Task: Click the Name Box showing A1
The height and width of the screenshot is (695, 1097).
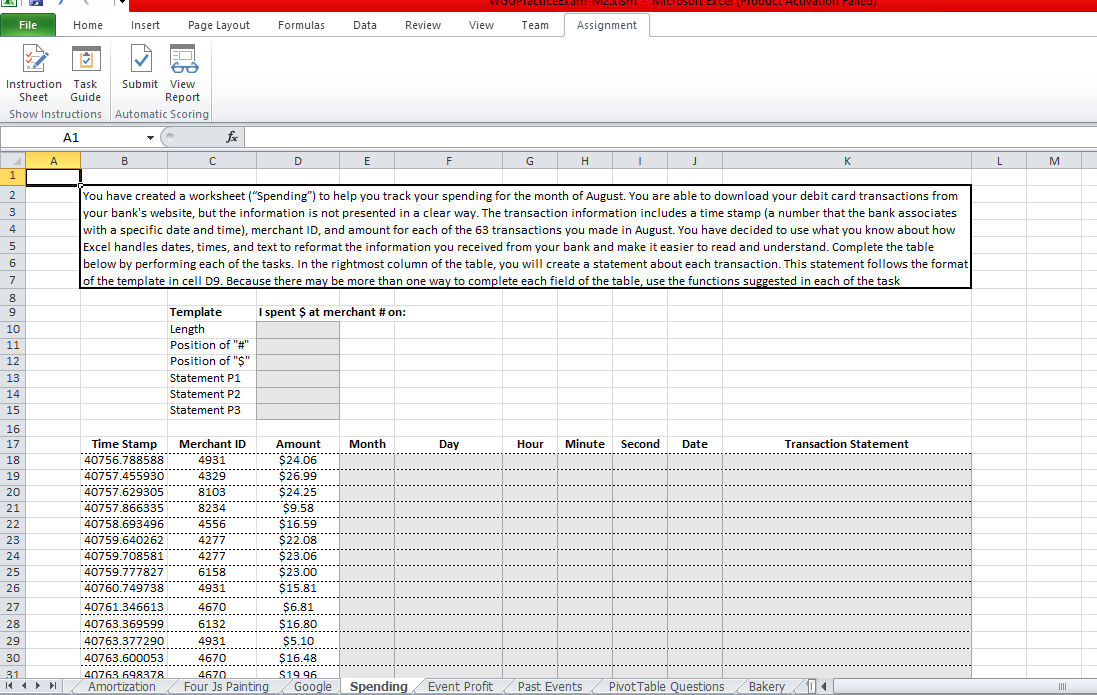Action: pyautogui.click(x=71, y=137)
